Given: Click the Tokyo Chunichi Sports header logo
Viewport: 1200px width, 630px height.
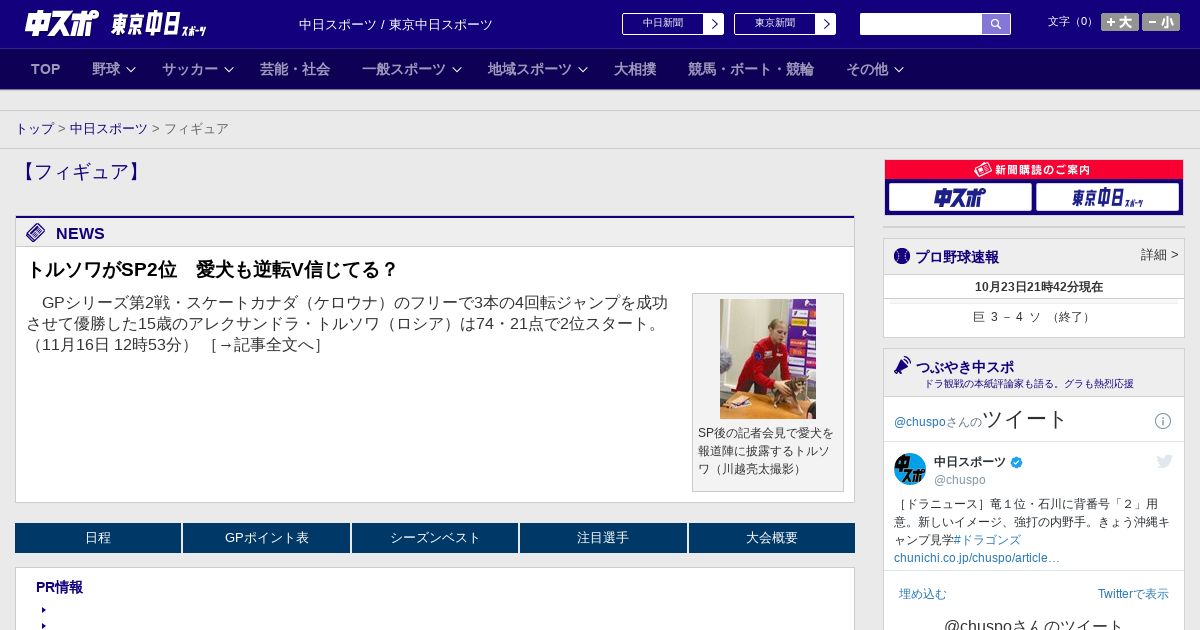Looking at the screenshot, I should coord(158,24).
